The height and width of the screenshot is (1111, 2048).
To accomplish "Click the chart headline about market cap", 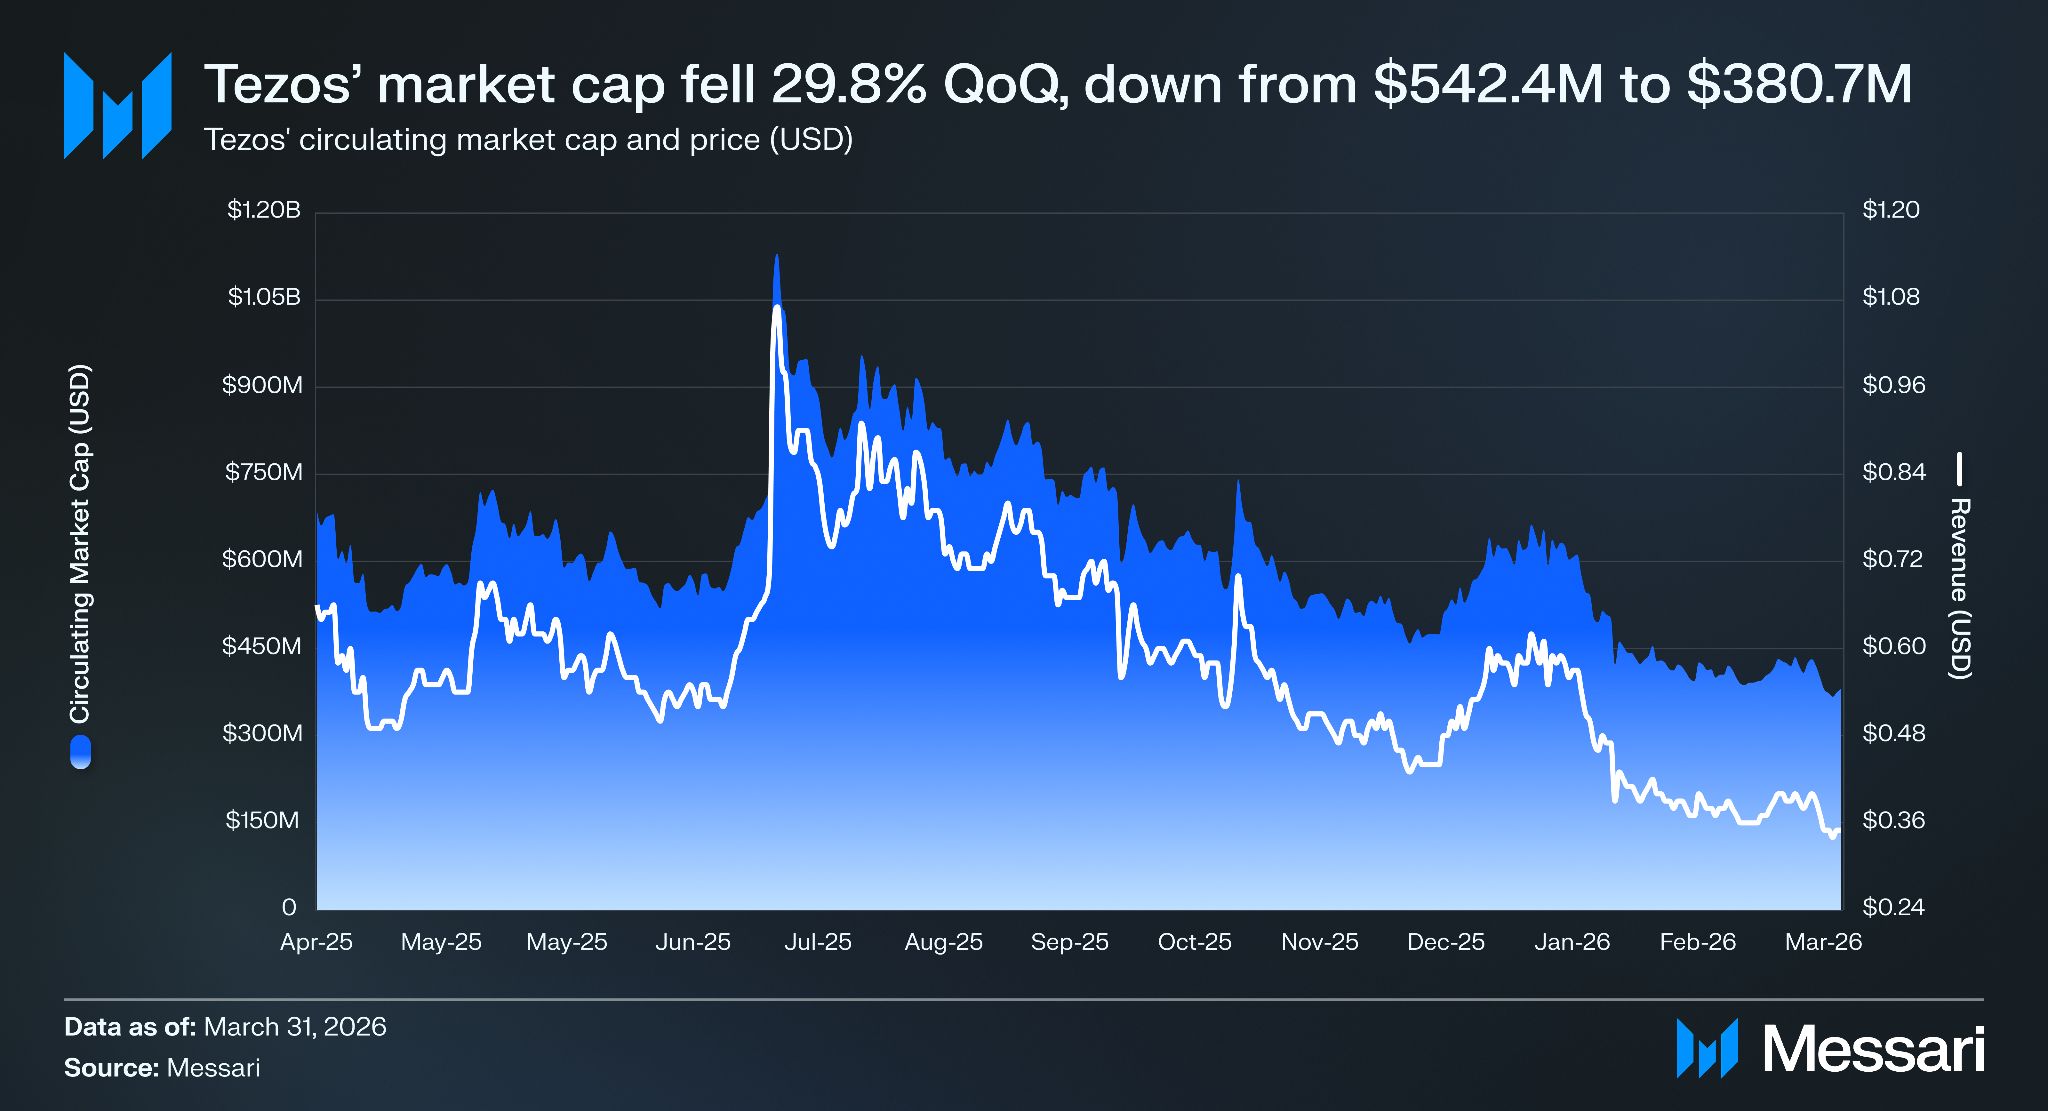I will click(1058, 83).
